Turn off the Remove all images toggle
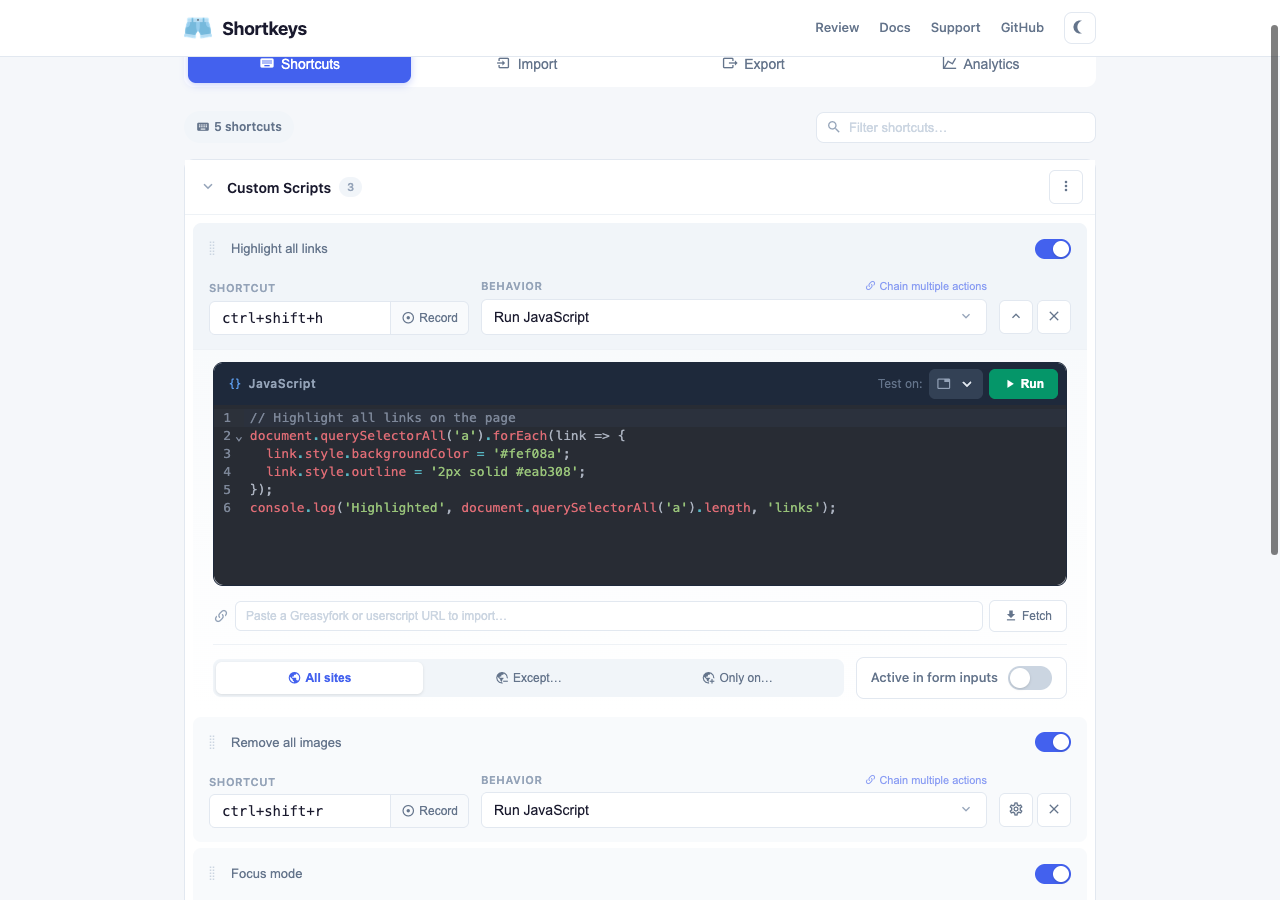This screenshot has width=1280, height=900. [1052, 742]
